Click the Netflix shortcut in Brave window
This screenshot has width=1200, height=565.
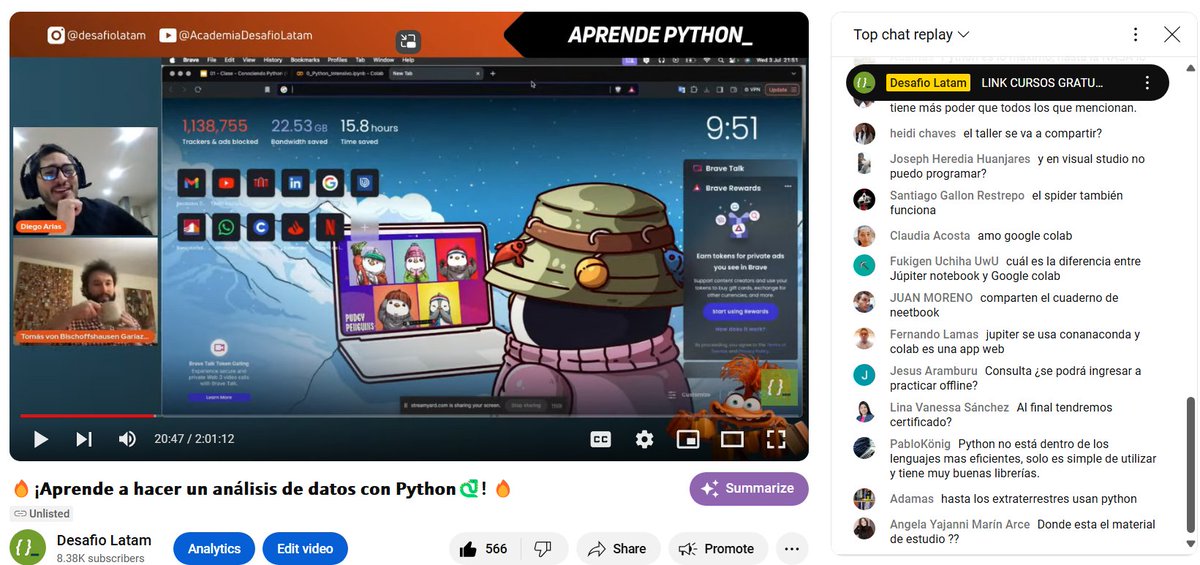(x=330, y=227)
